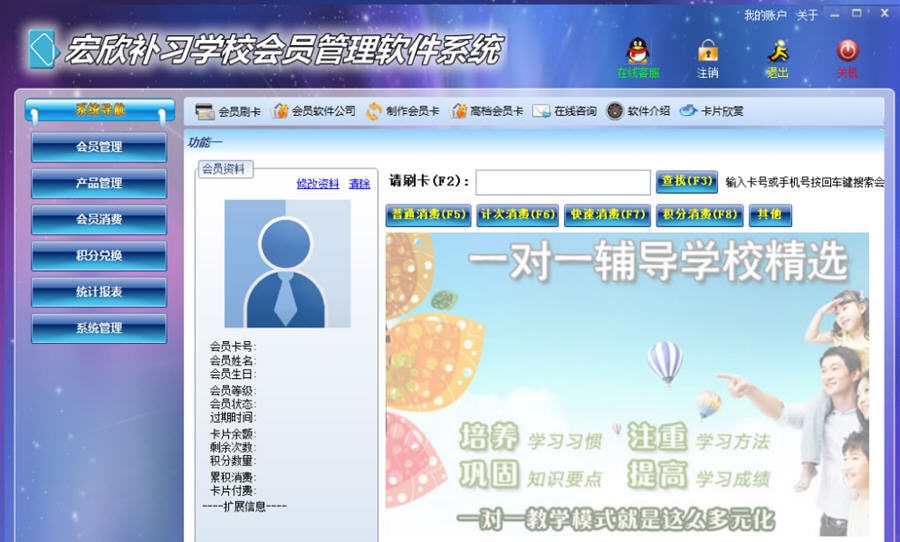
Task: Click 卡片欣赏 toolbar item
Action: click(712, 111)
